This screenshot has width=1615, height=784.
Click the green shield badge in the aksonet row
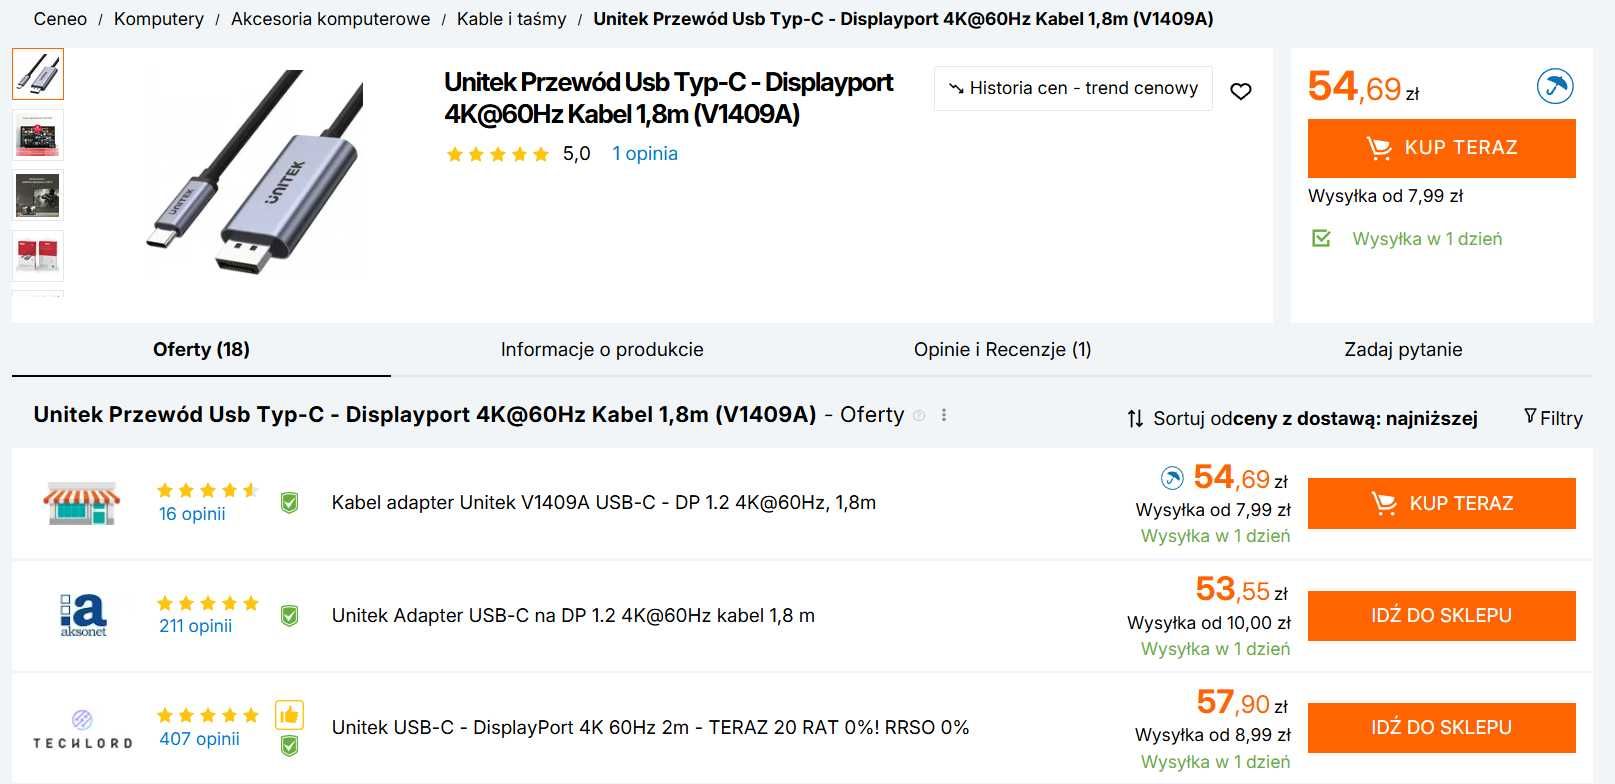click(x=289, y=616)
